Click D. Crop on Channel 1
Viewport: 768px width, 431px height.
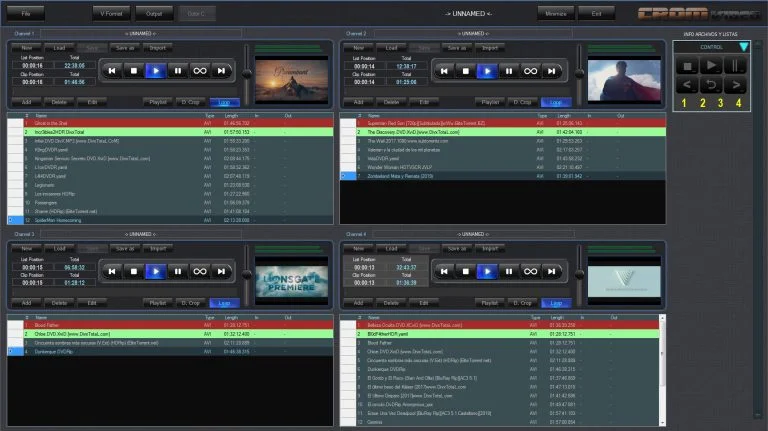tap(191, 102)
